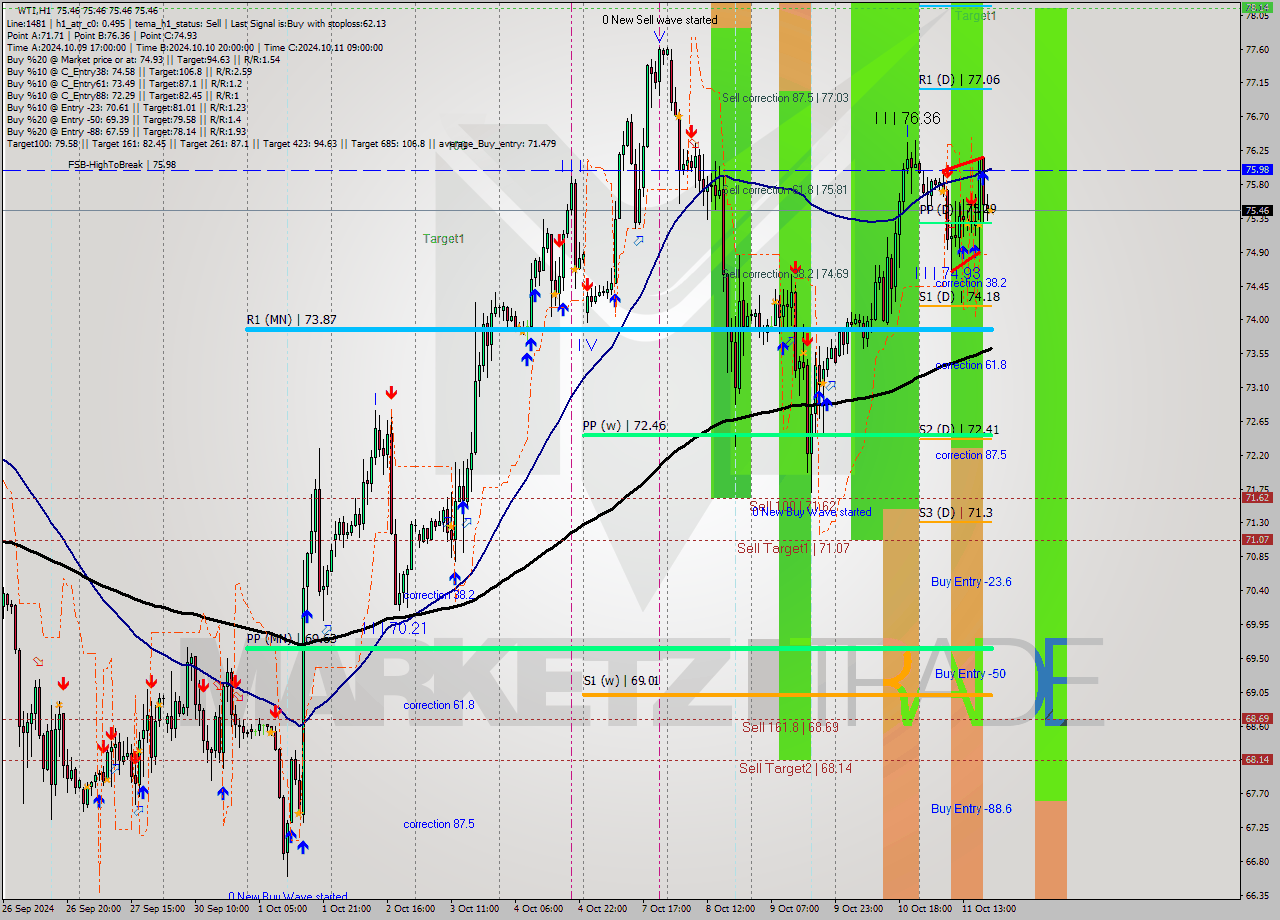
Task: Click the '10 Oct 18:00' time axis label
Action: click(x=925, y=909)
